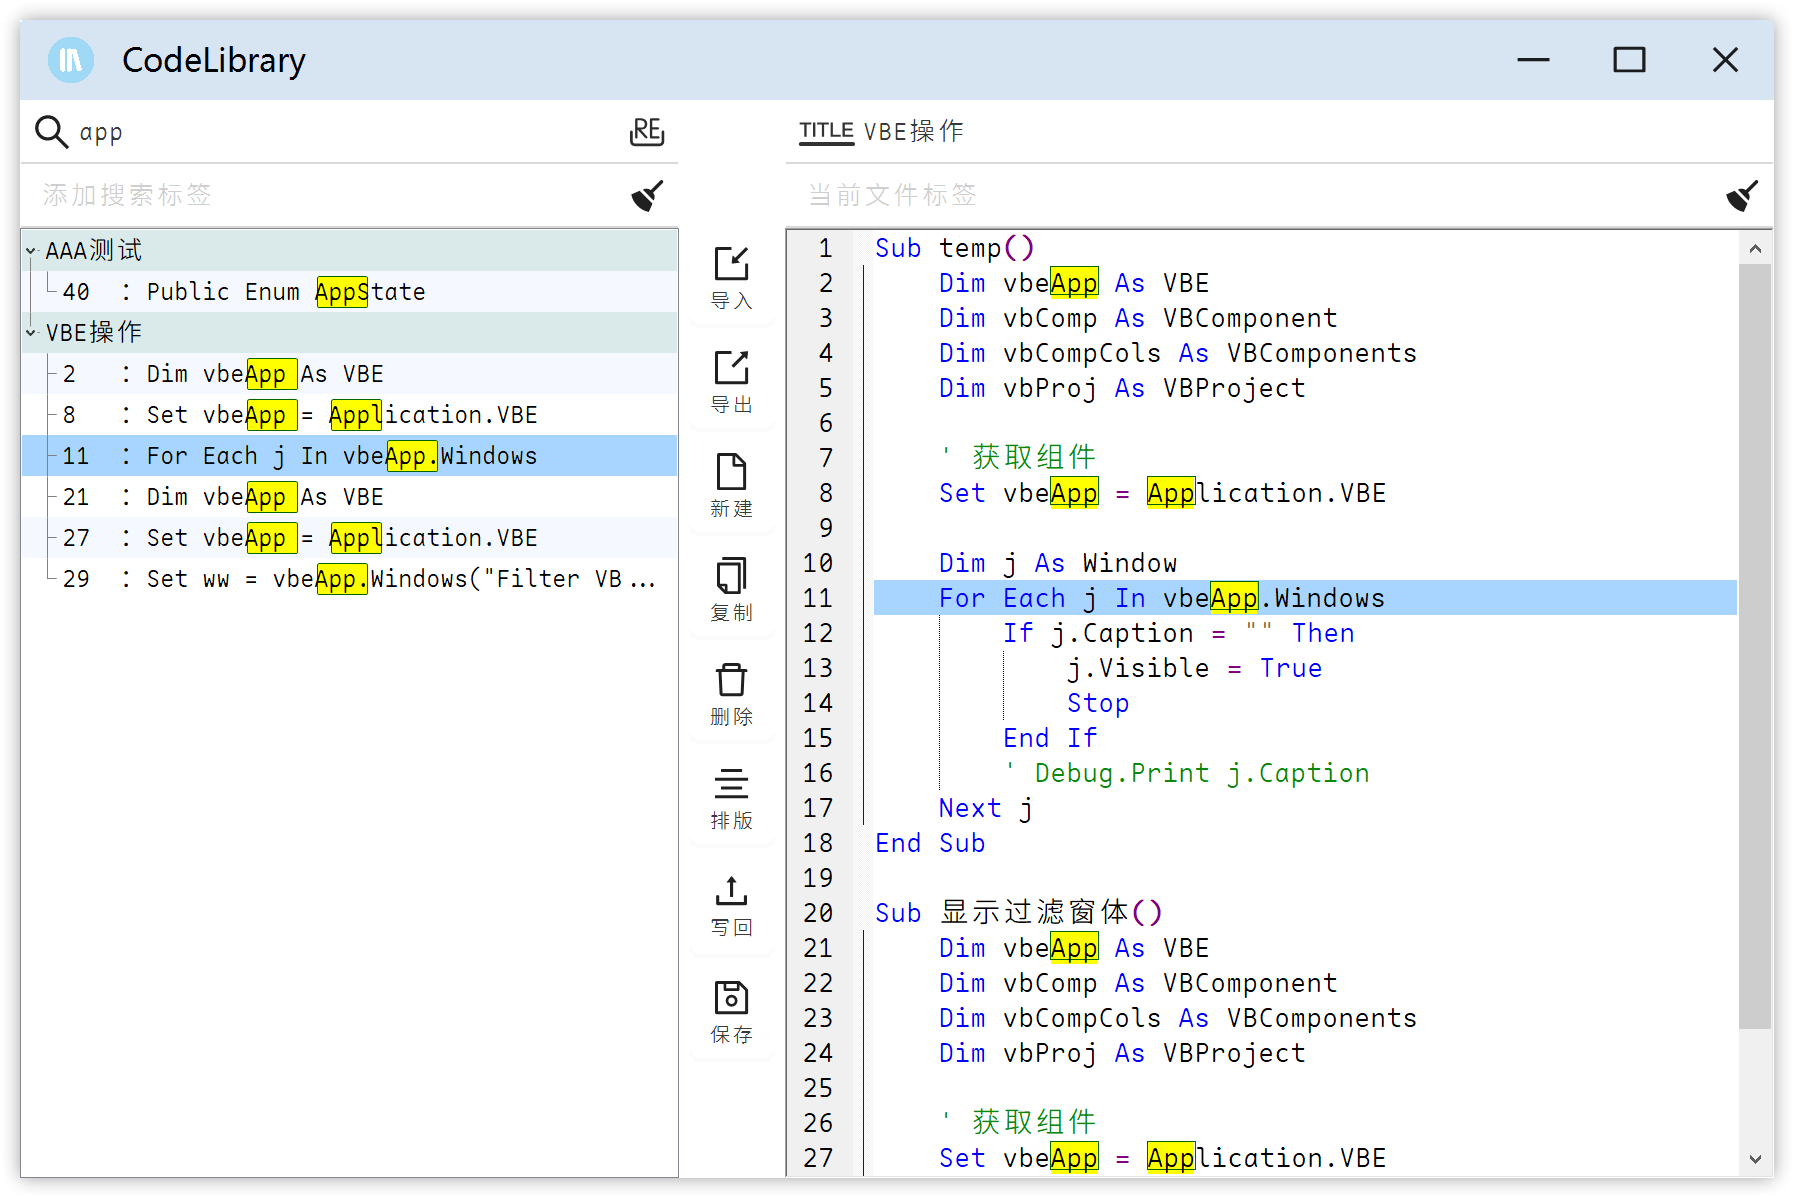The width and height of the screenshot is (1794, 1198).
Task: Write back the code using 写回
Action: 731,904
